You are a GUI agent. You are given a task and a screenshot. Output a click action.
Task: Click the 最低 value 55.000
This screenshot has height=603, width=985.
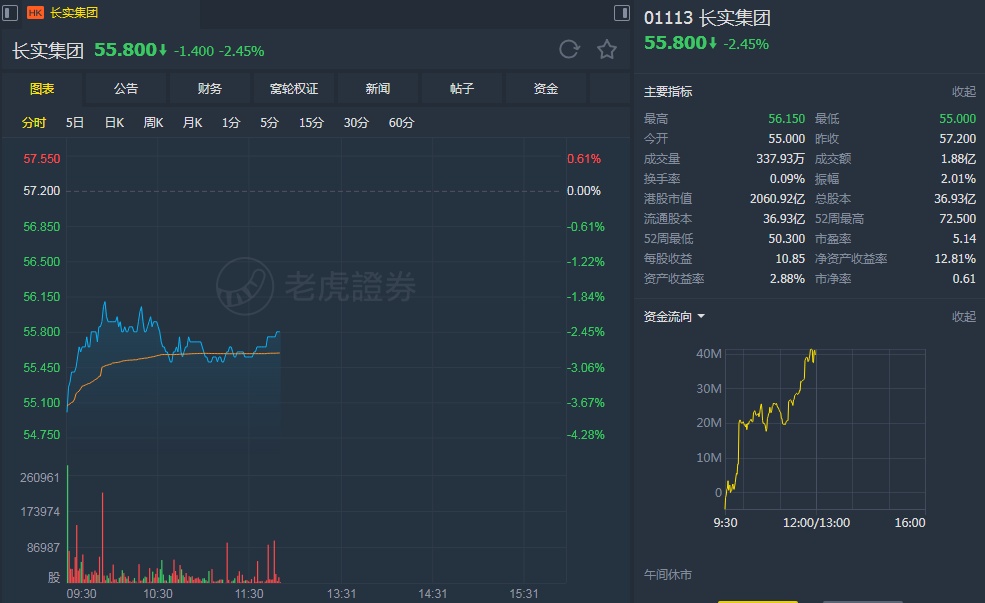[x=957, y=119]
